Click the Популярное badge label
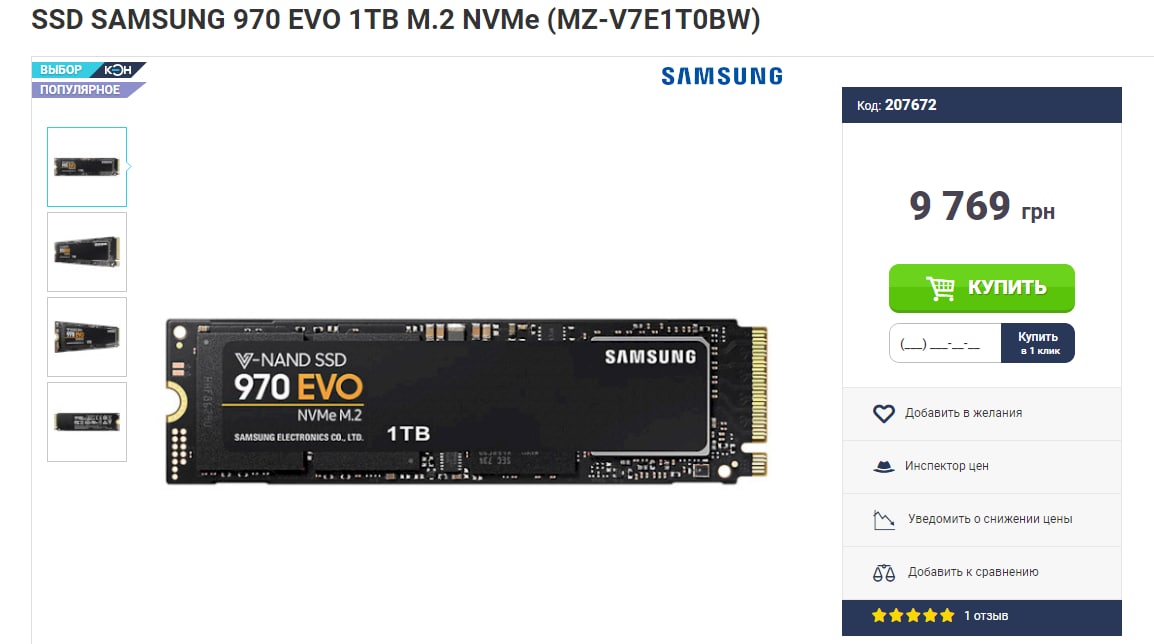 coord(79,90)
